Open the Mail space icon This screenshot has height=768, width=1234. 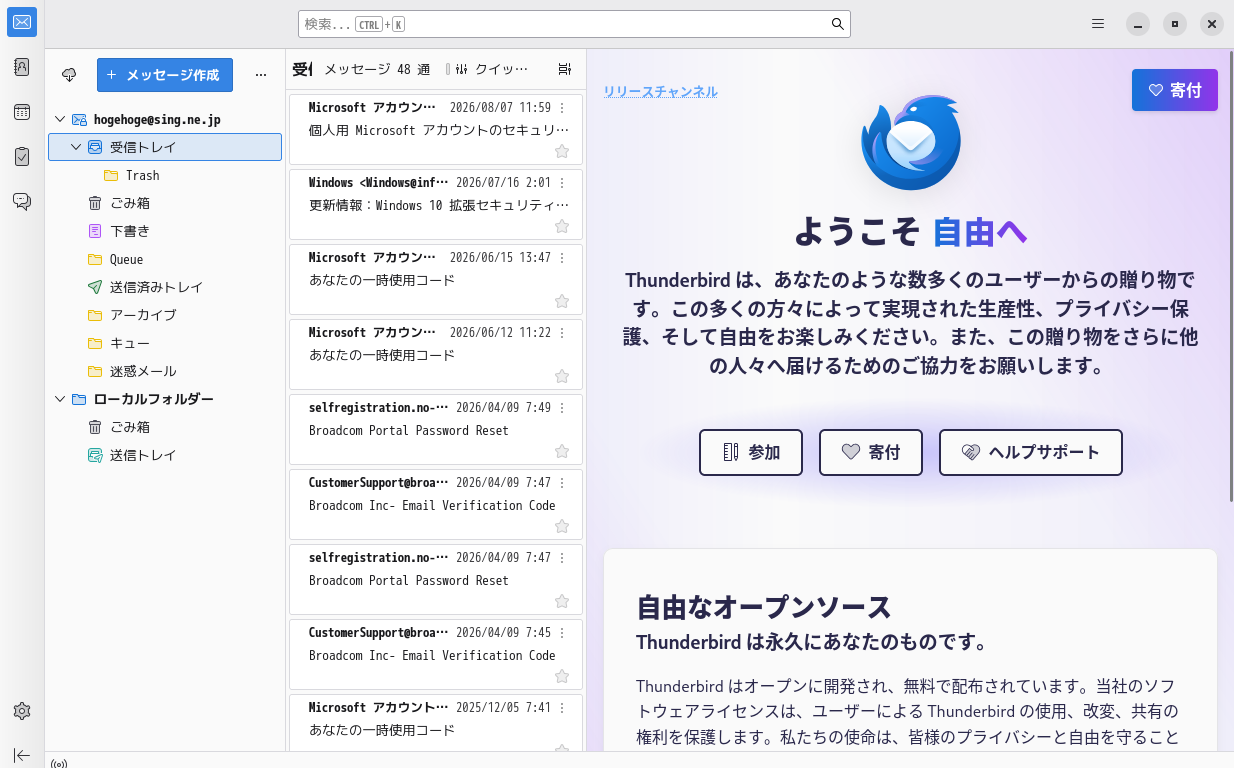tap(22, 22)
